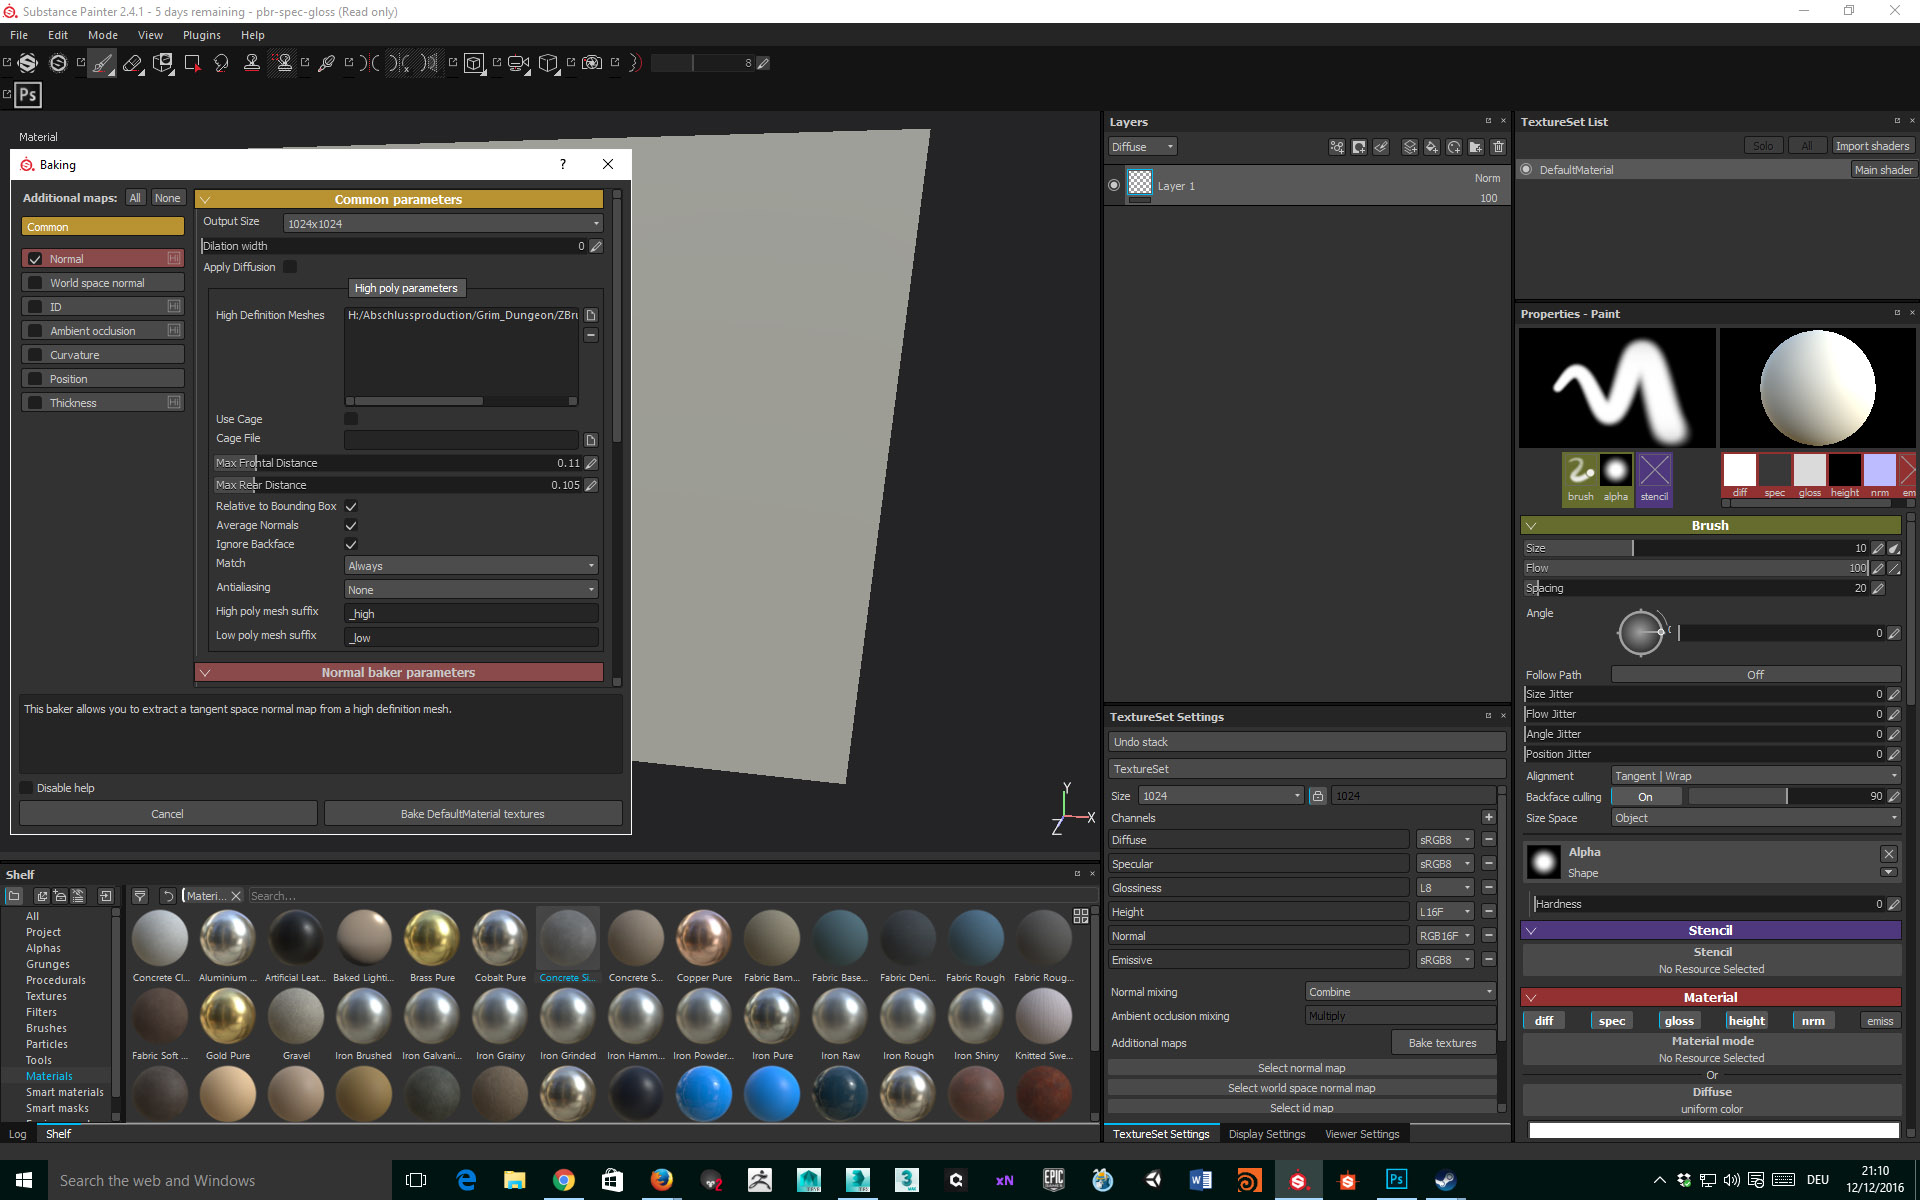Screen dimensions: 1920x1200
Task: Add a new channel with plus icon
Action: [x=1489, y=818]
